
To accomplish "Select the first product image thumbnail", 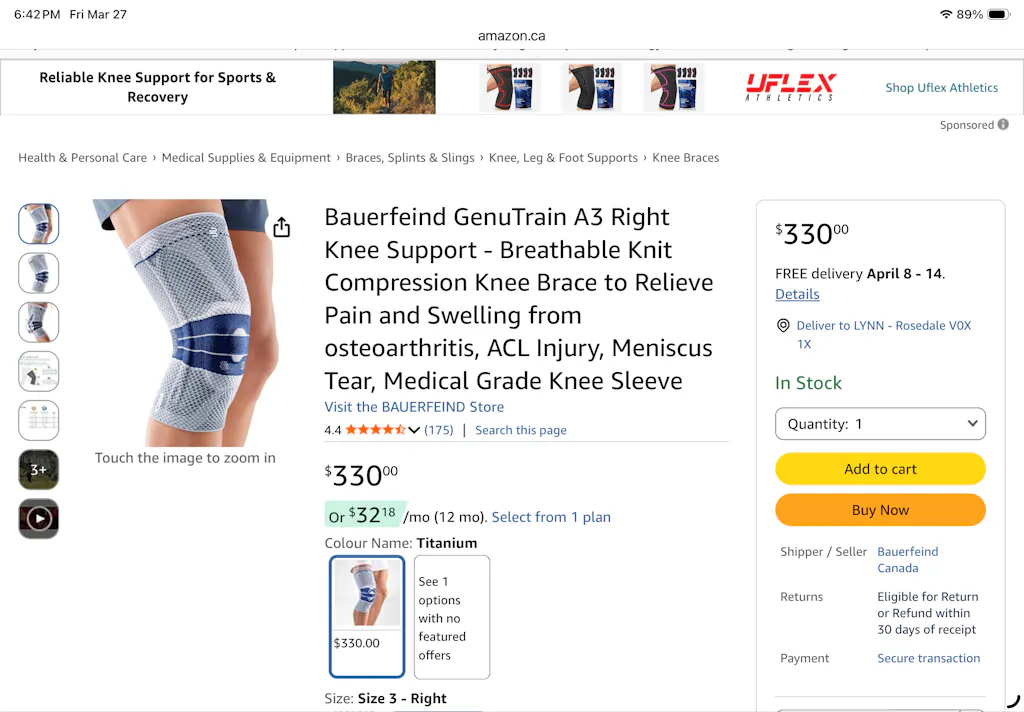I will coord(39,224).
